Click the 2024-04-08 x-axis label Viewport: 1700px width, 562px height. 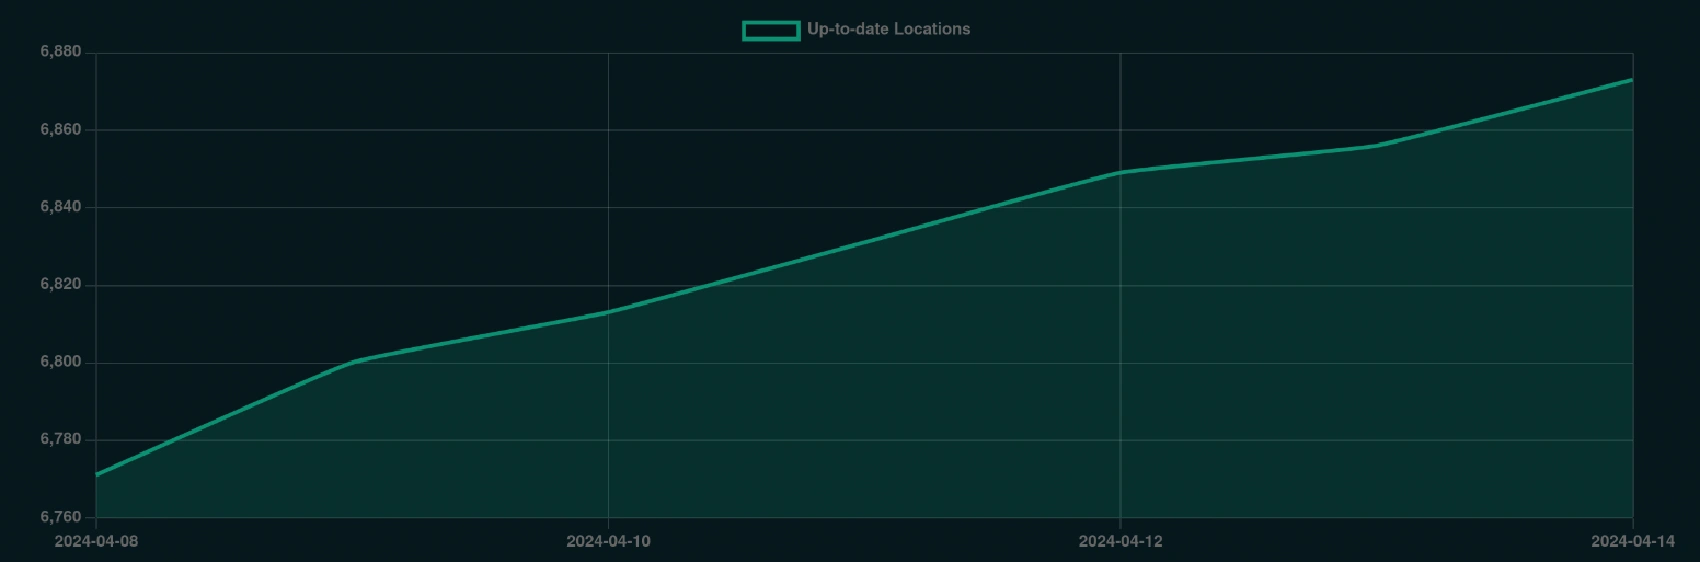pos(96,541)
